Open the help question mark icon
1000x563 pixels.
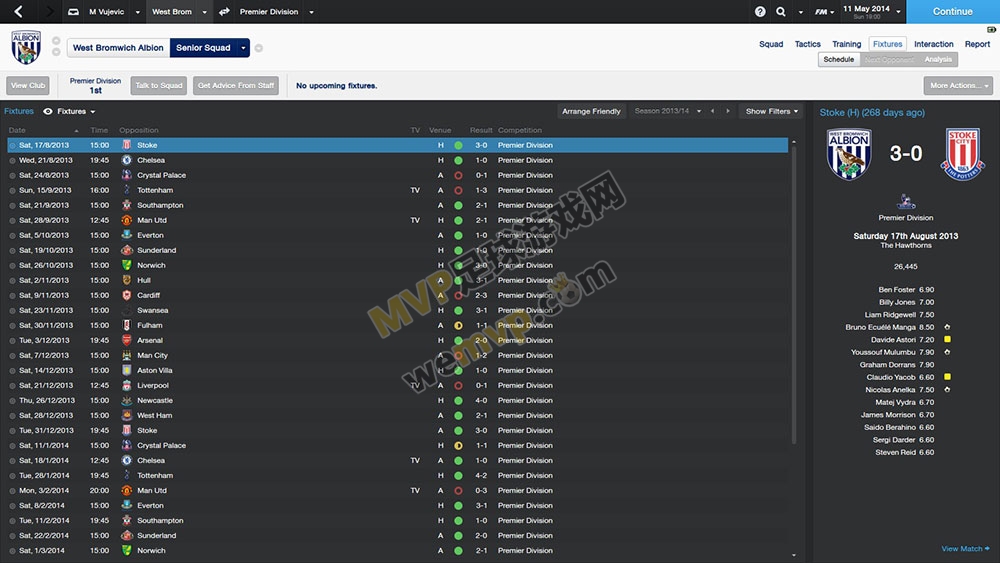click(x=760, y=11)
